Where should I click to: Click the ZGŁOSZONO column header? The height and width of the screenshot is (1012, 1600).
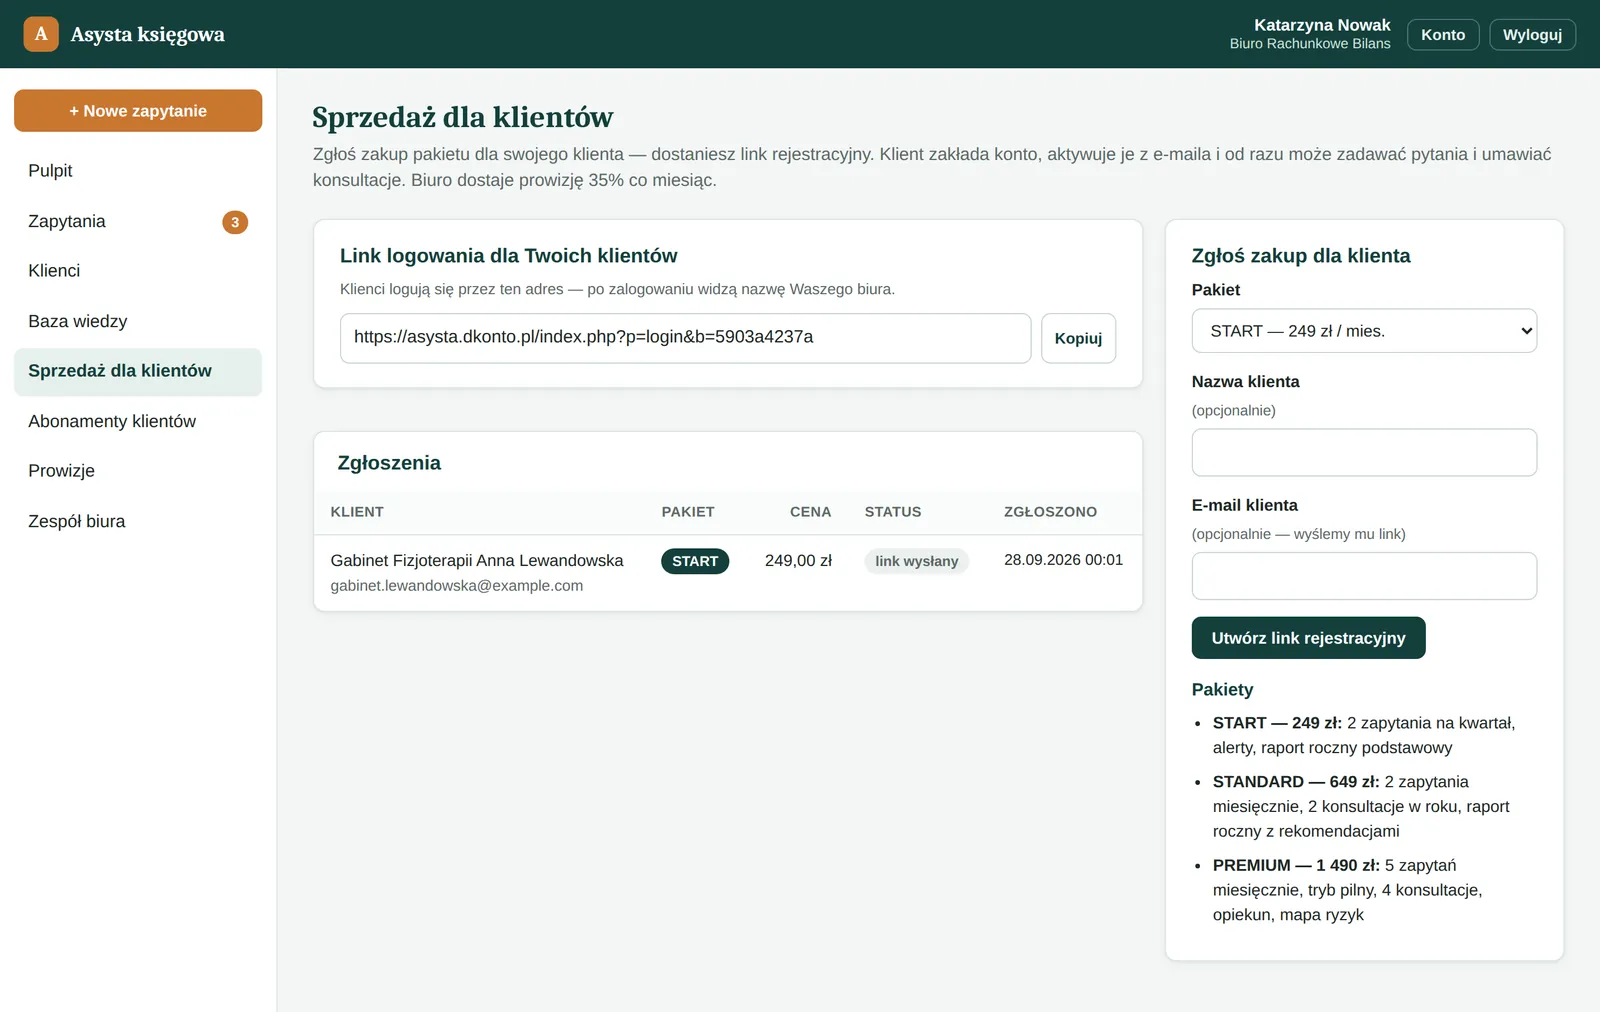pos(1050,512)
